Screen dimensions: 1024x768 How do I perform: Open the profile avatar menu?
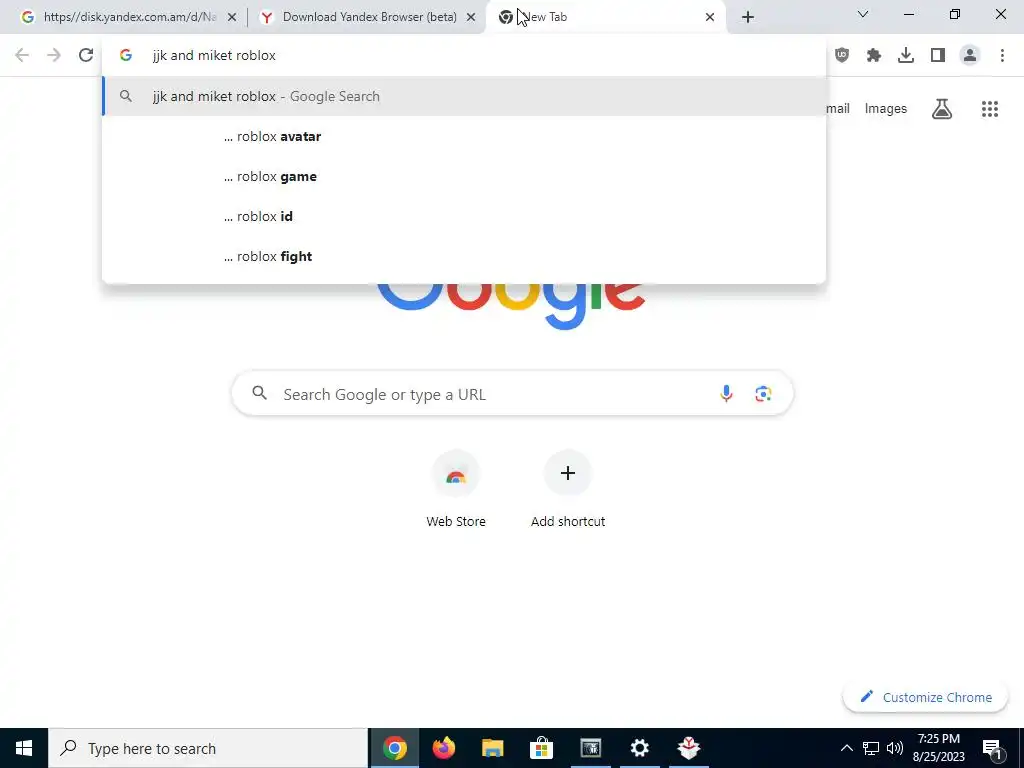click(x=970, y=56)
